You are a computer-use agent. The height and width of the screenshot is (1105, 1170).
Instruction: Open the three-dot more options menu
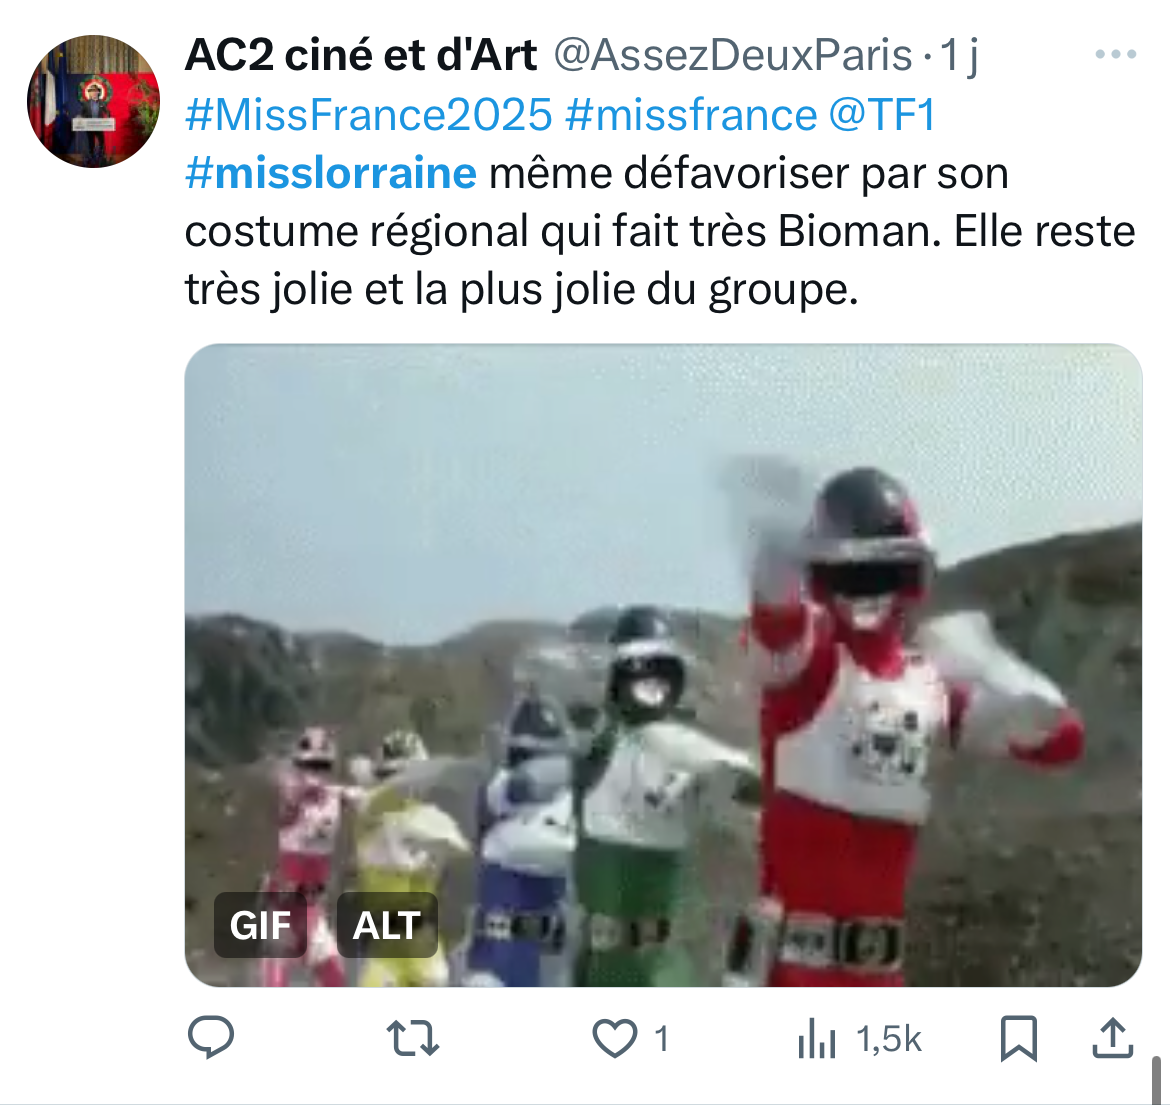(x=1115, y=54)
